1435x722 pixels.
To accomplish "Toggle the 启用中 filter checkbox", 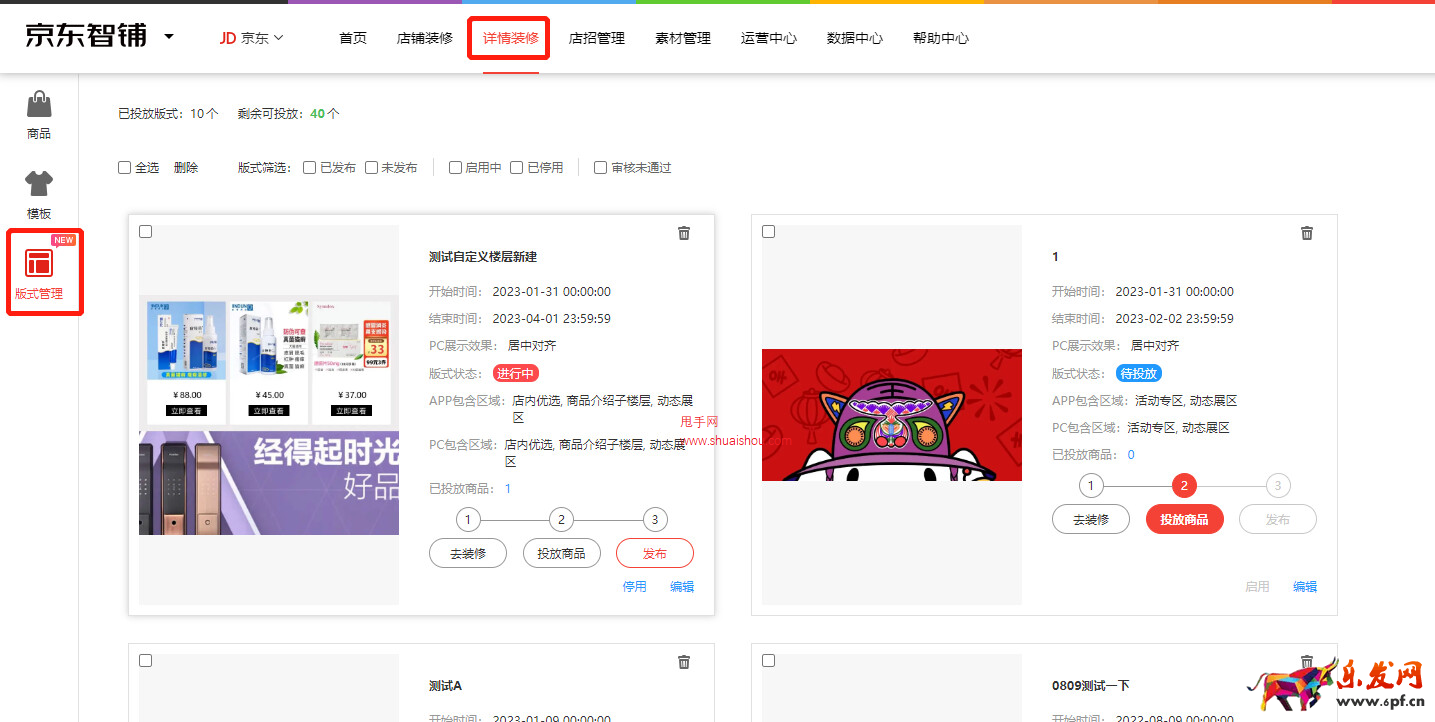I will tap(455, 168).
